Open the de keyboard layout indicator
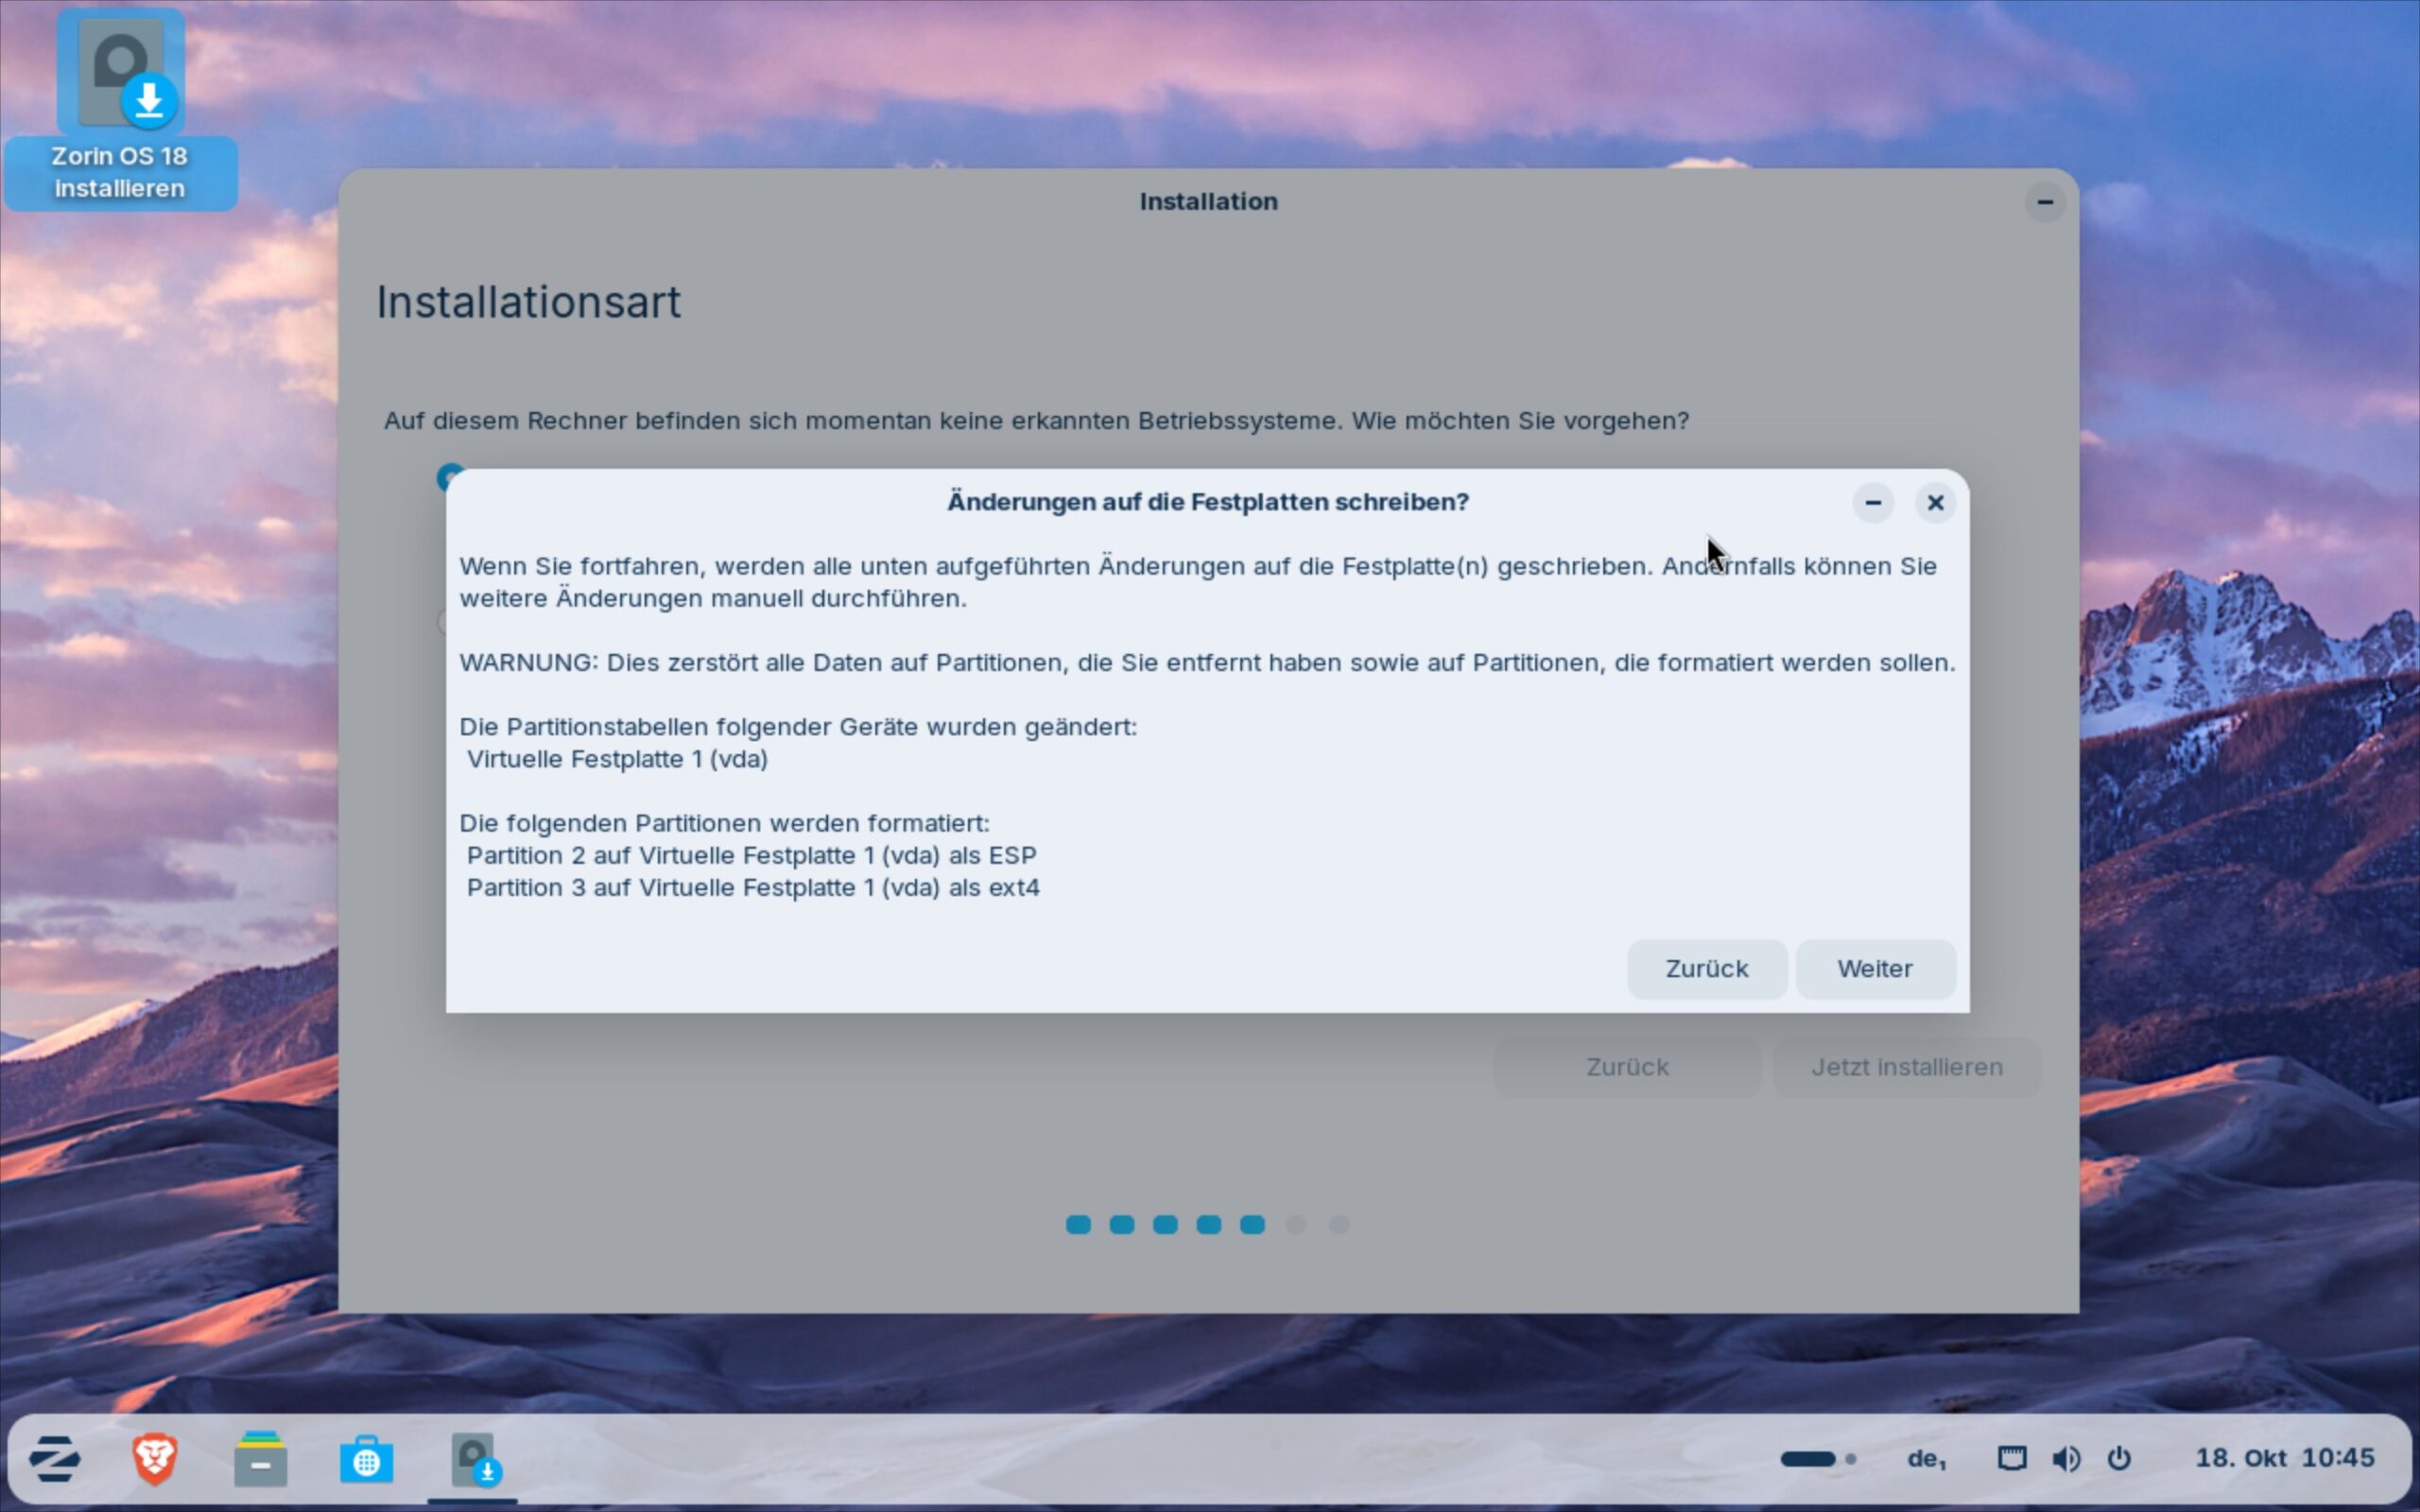Image resolution: width=2420 pixels, height=1512 pixels. [x=1926, y=1458]
